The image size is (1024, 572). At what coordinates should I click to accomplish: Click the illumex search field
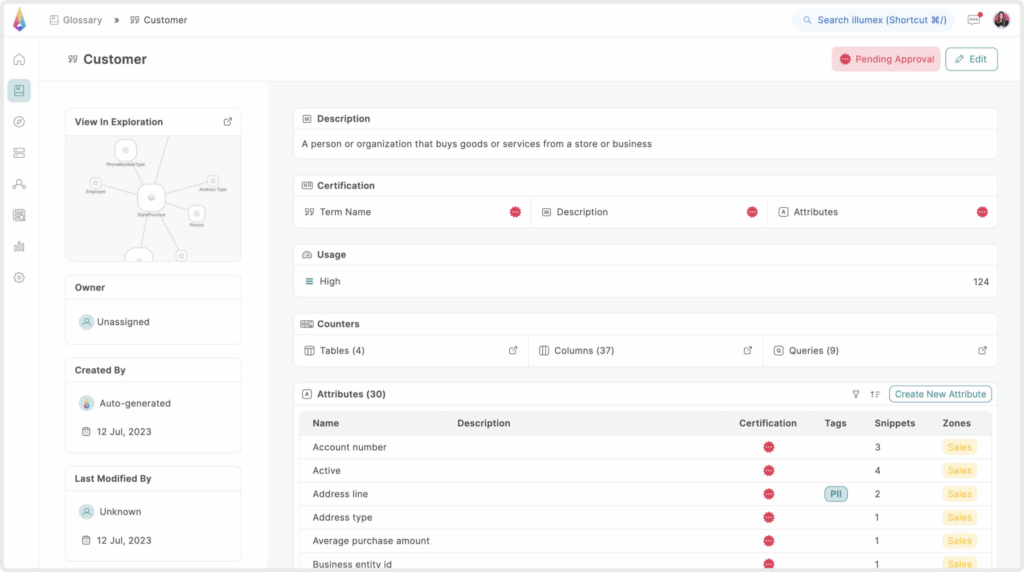873,20
